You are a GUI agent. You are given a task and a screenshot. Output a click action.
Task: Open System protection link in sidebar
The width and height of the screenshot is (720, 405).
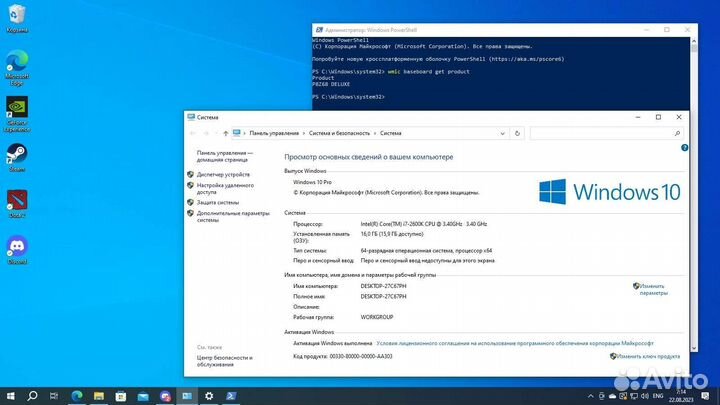point(218,202)
